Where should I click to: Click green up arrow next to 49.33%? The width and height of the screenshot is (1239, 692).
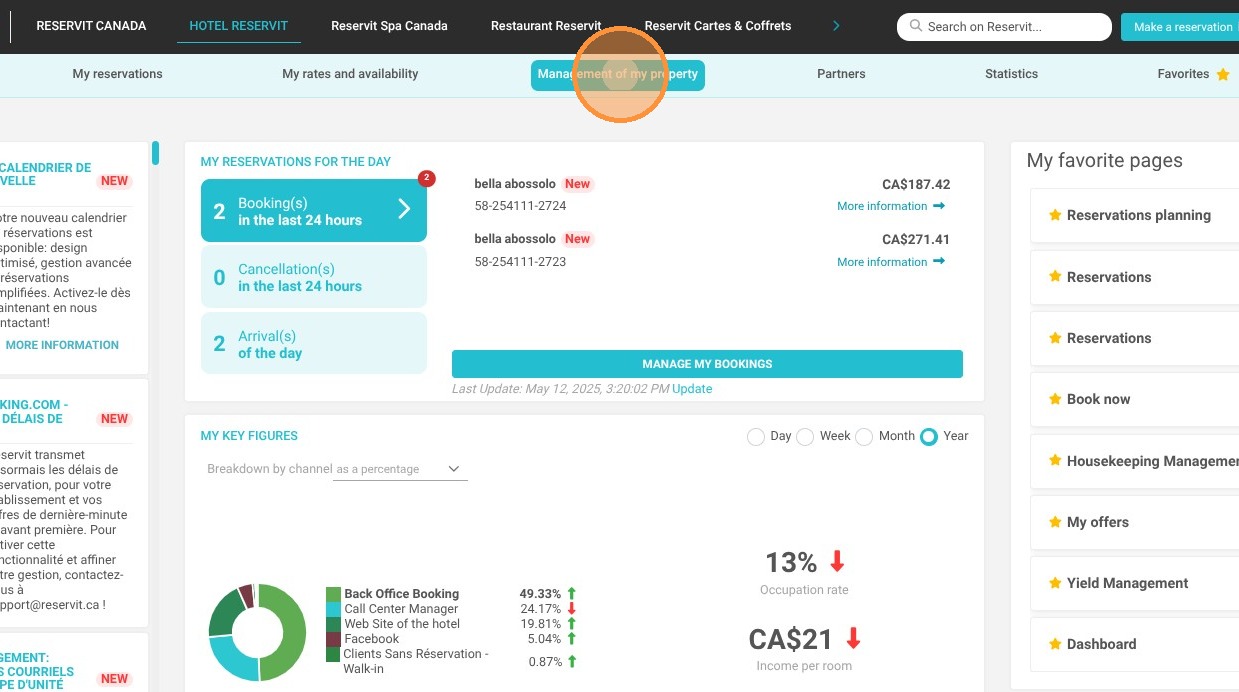tap(572, 594)
